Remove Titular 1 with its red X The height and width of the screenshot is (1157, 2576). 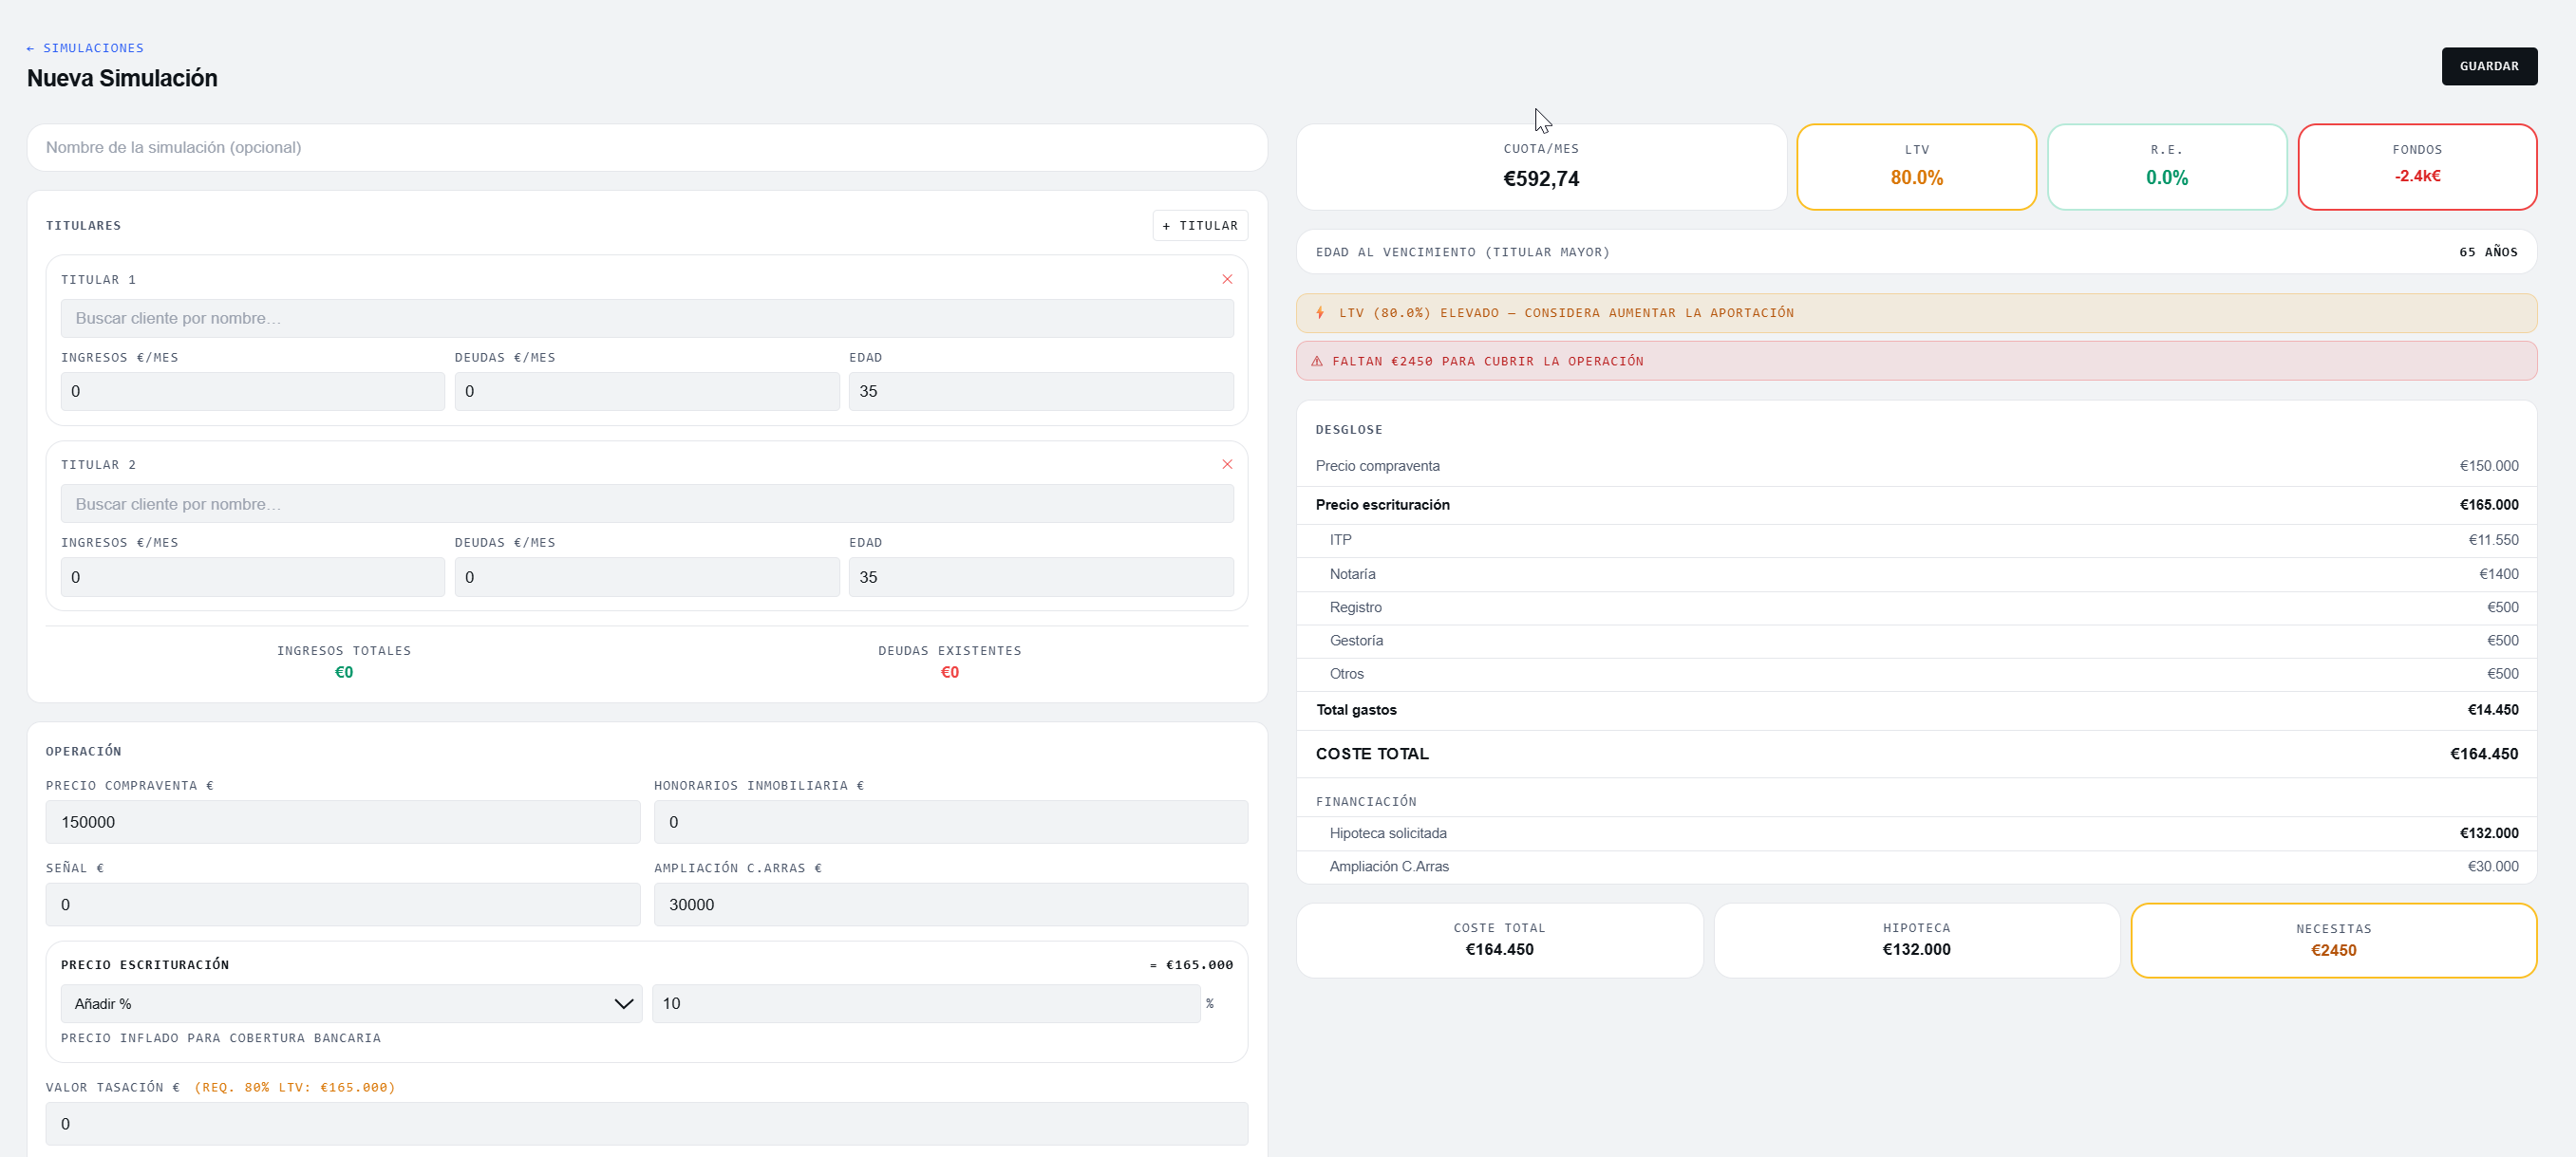coord(1227,279)
